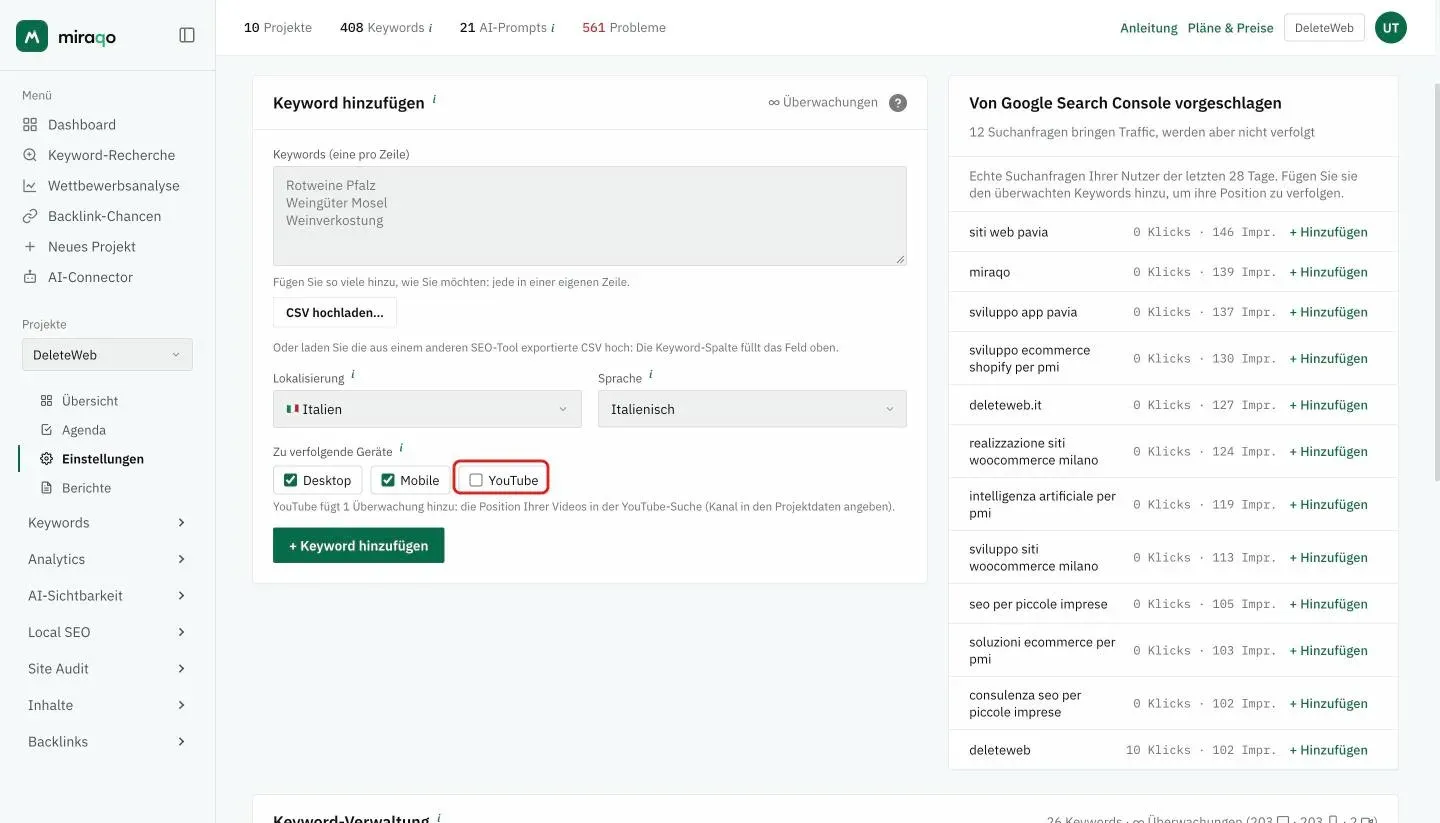1440x823 pixels.
Task: Focus the Keywords textarea field
Action: (590, 216)
